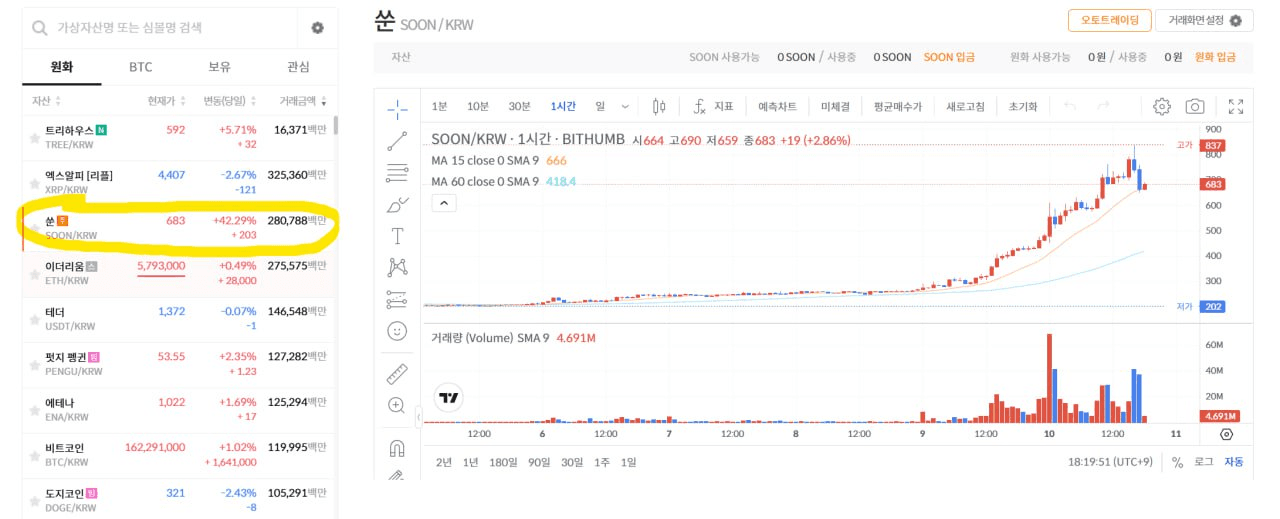Click the go-to-date target icon

click(1227, 434)
